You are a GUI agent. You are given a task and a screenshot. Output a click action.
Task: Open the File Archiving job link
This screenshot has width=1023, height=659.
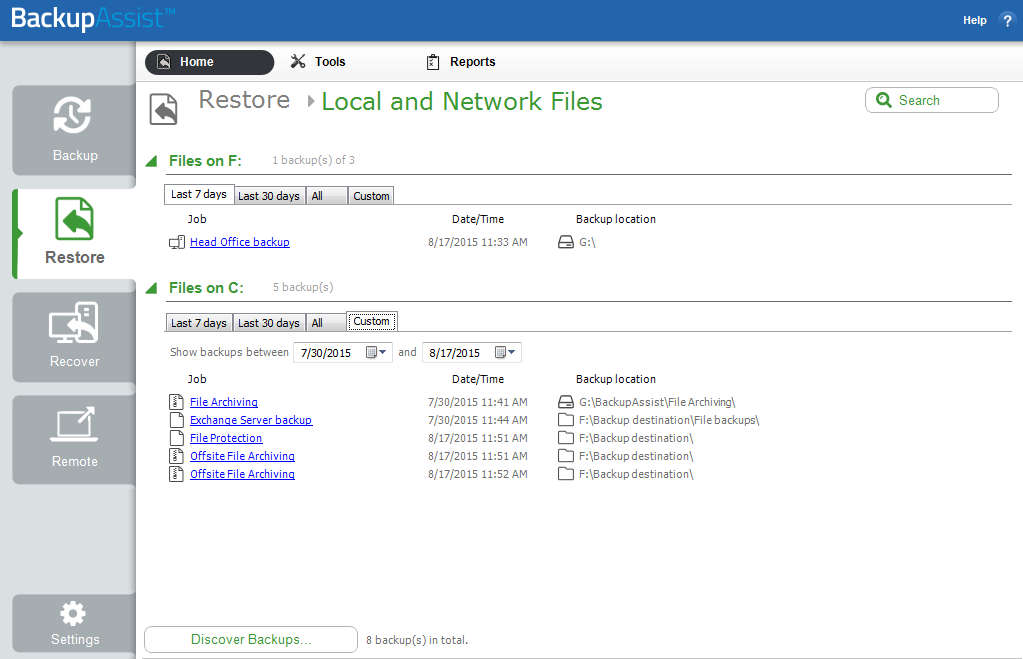click(x=224, y=402)
